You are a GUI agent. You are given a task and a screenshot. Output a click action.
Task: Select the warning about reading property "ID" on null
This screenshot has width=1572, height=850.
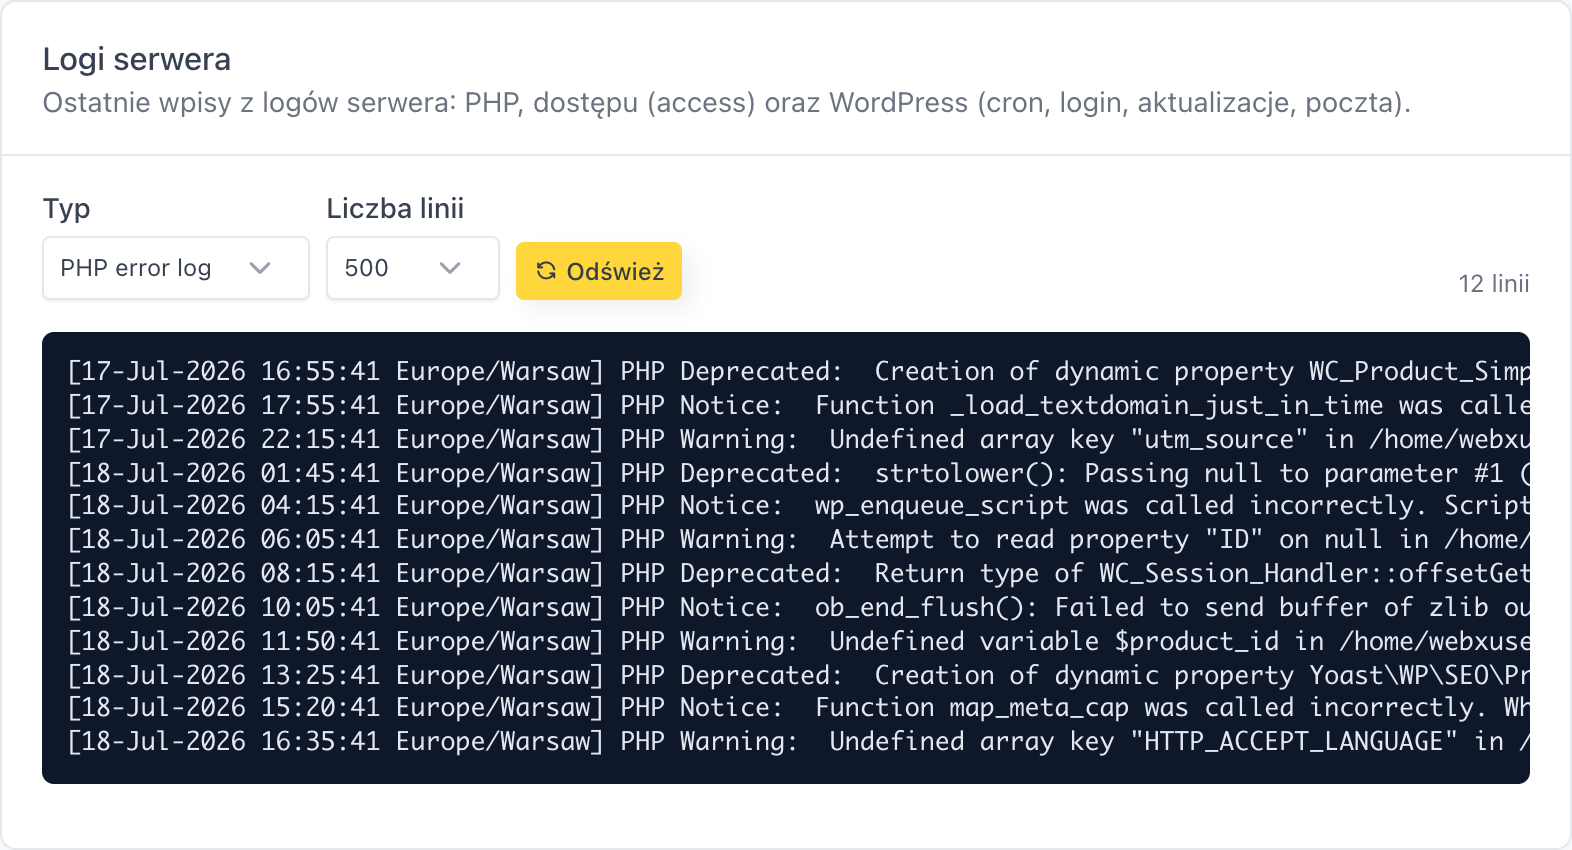(798, 539)
